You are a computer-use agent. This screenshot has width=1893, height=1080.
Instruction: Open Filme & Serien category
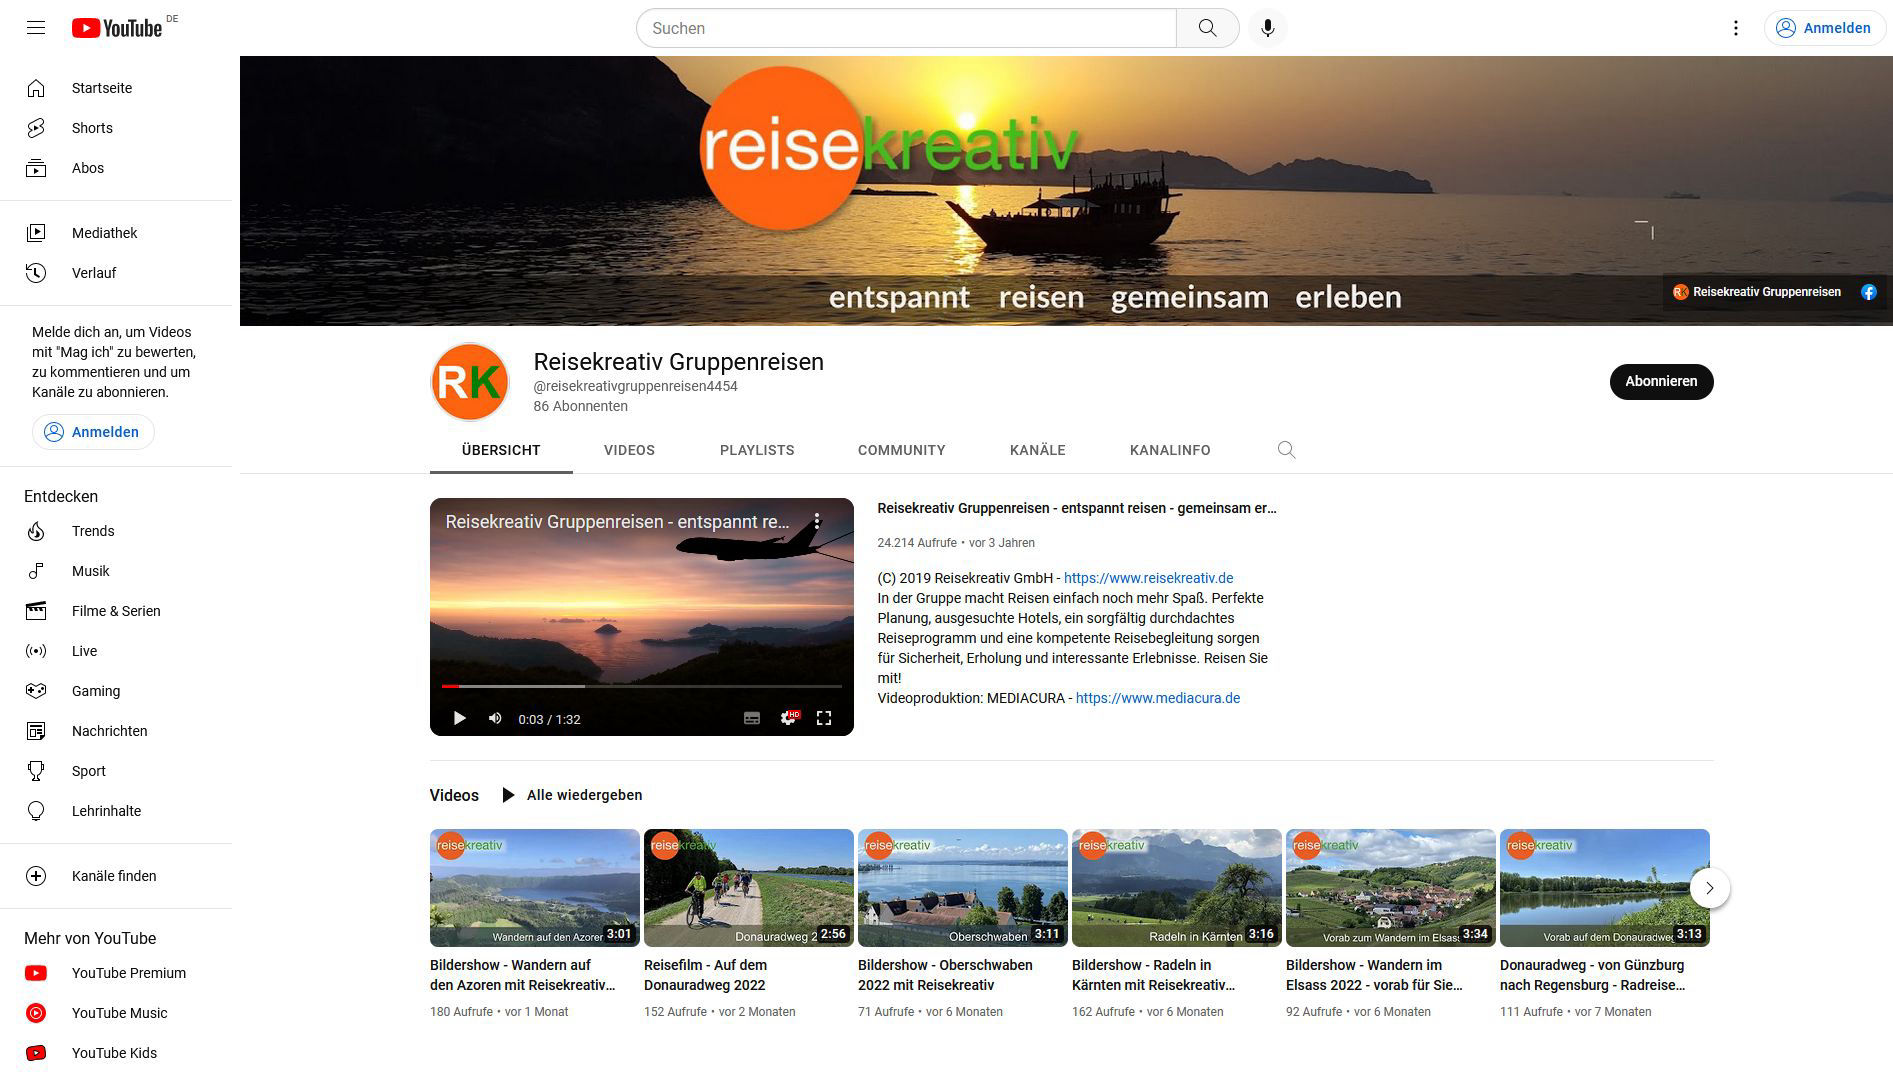coord(116,611)
